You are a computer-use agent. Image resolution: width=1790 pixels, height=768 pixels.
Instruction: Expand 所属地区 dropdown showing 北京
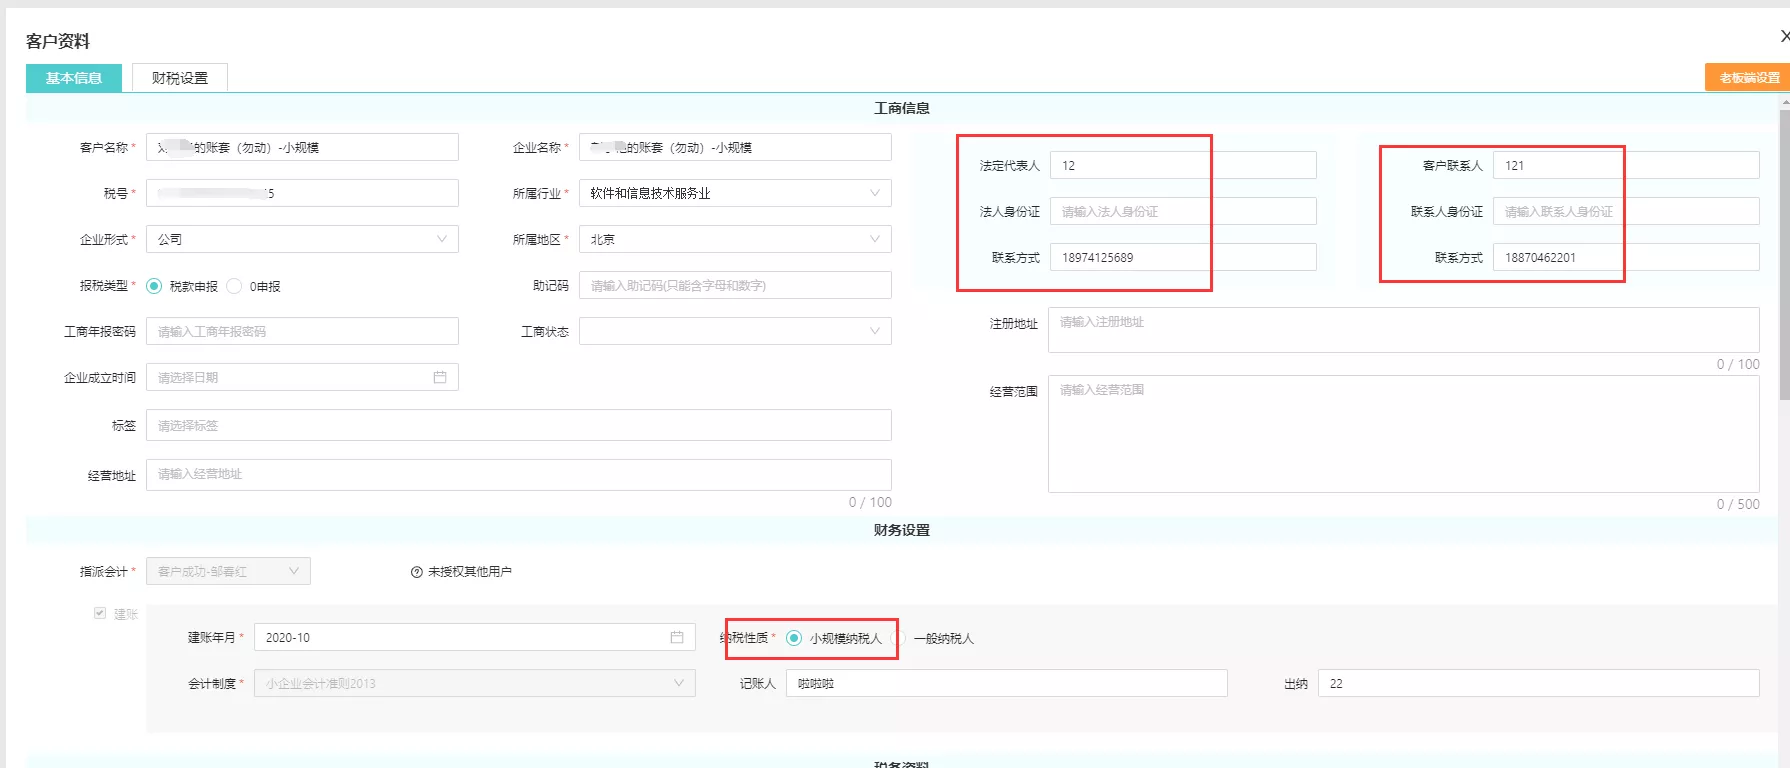735,239
